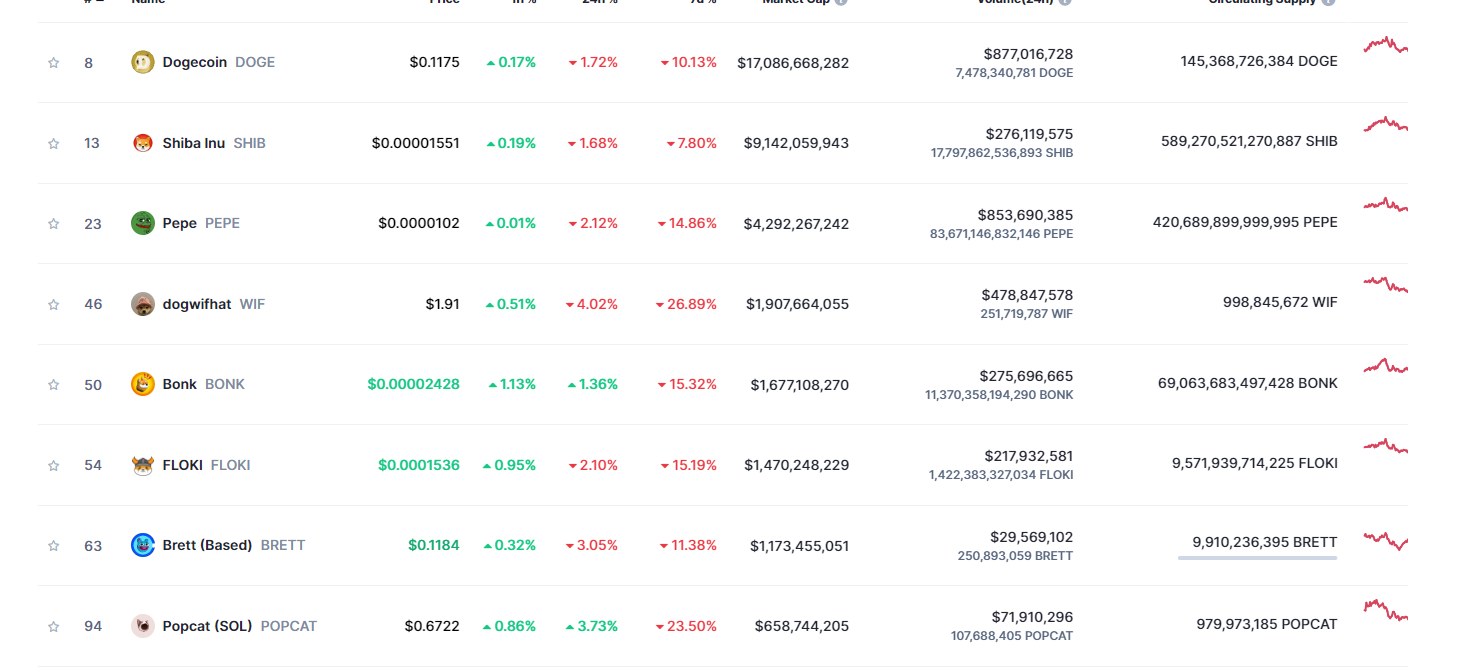Click the Brett (Based) logo icon
This screenshot has height=668, width=1466.
tap(143, 545)
